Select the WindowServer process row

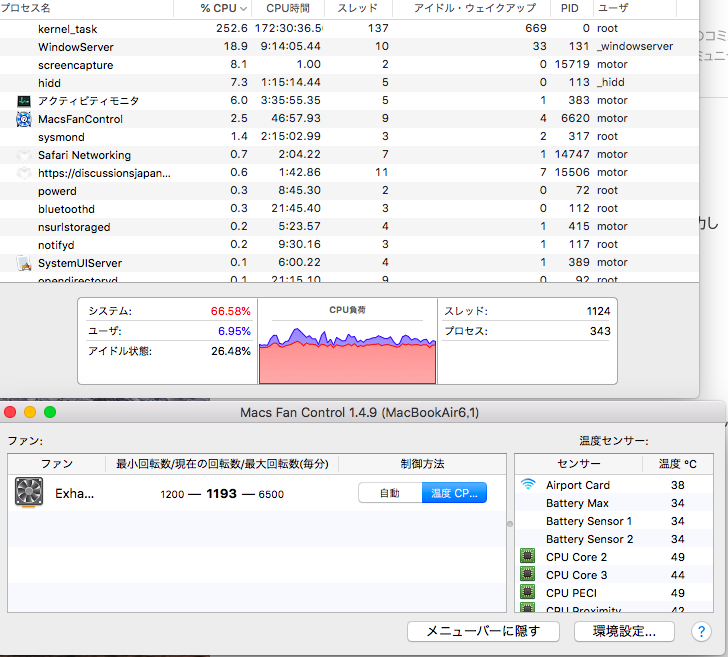349,46
